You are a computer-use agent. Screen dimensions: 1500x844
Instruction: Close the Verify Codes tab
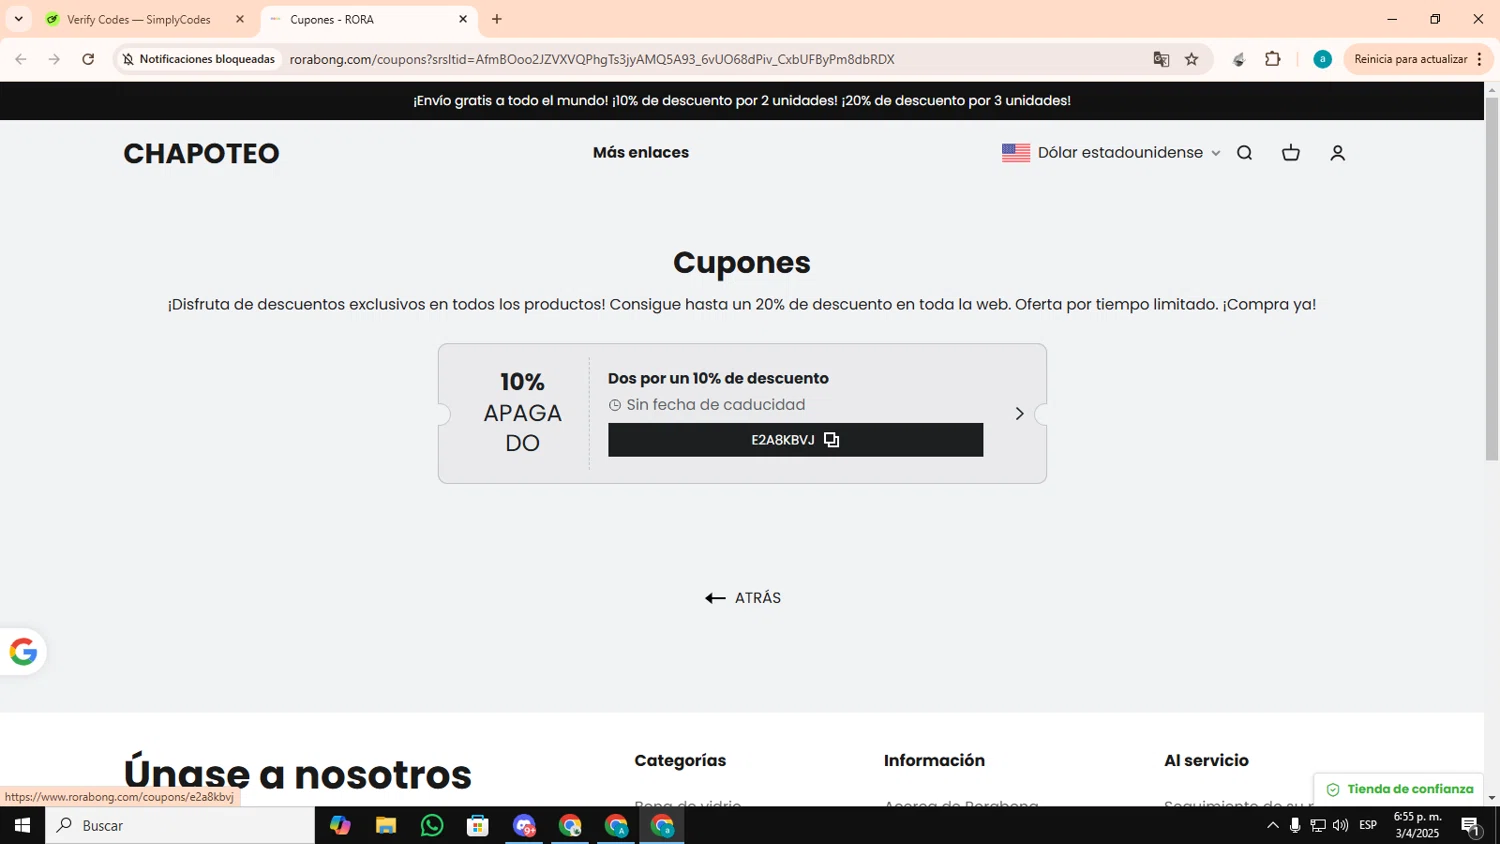click(x=240, y=19)
